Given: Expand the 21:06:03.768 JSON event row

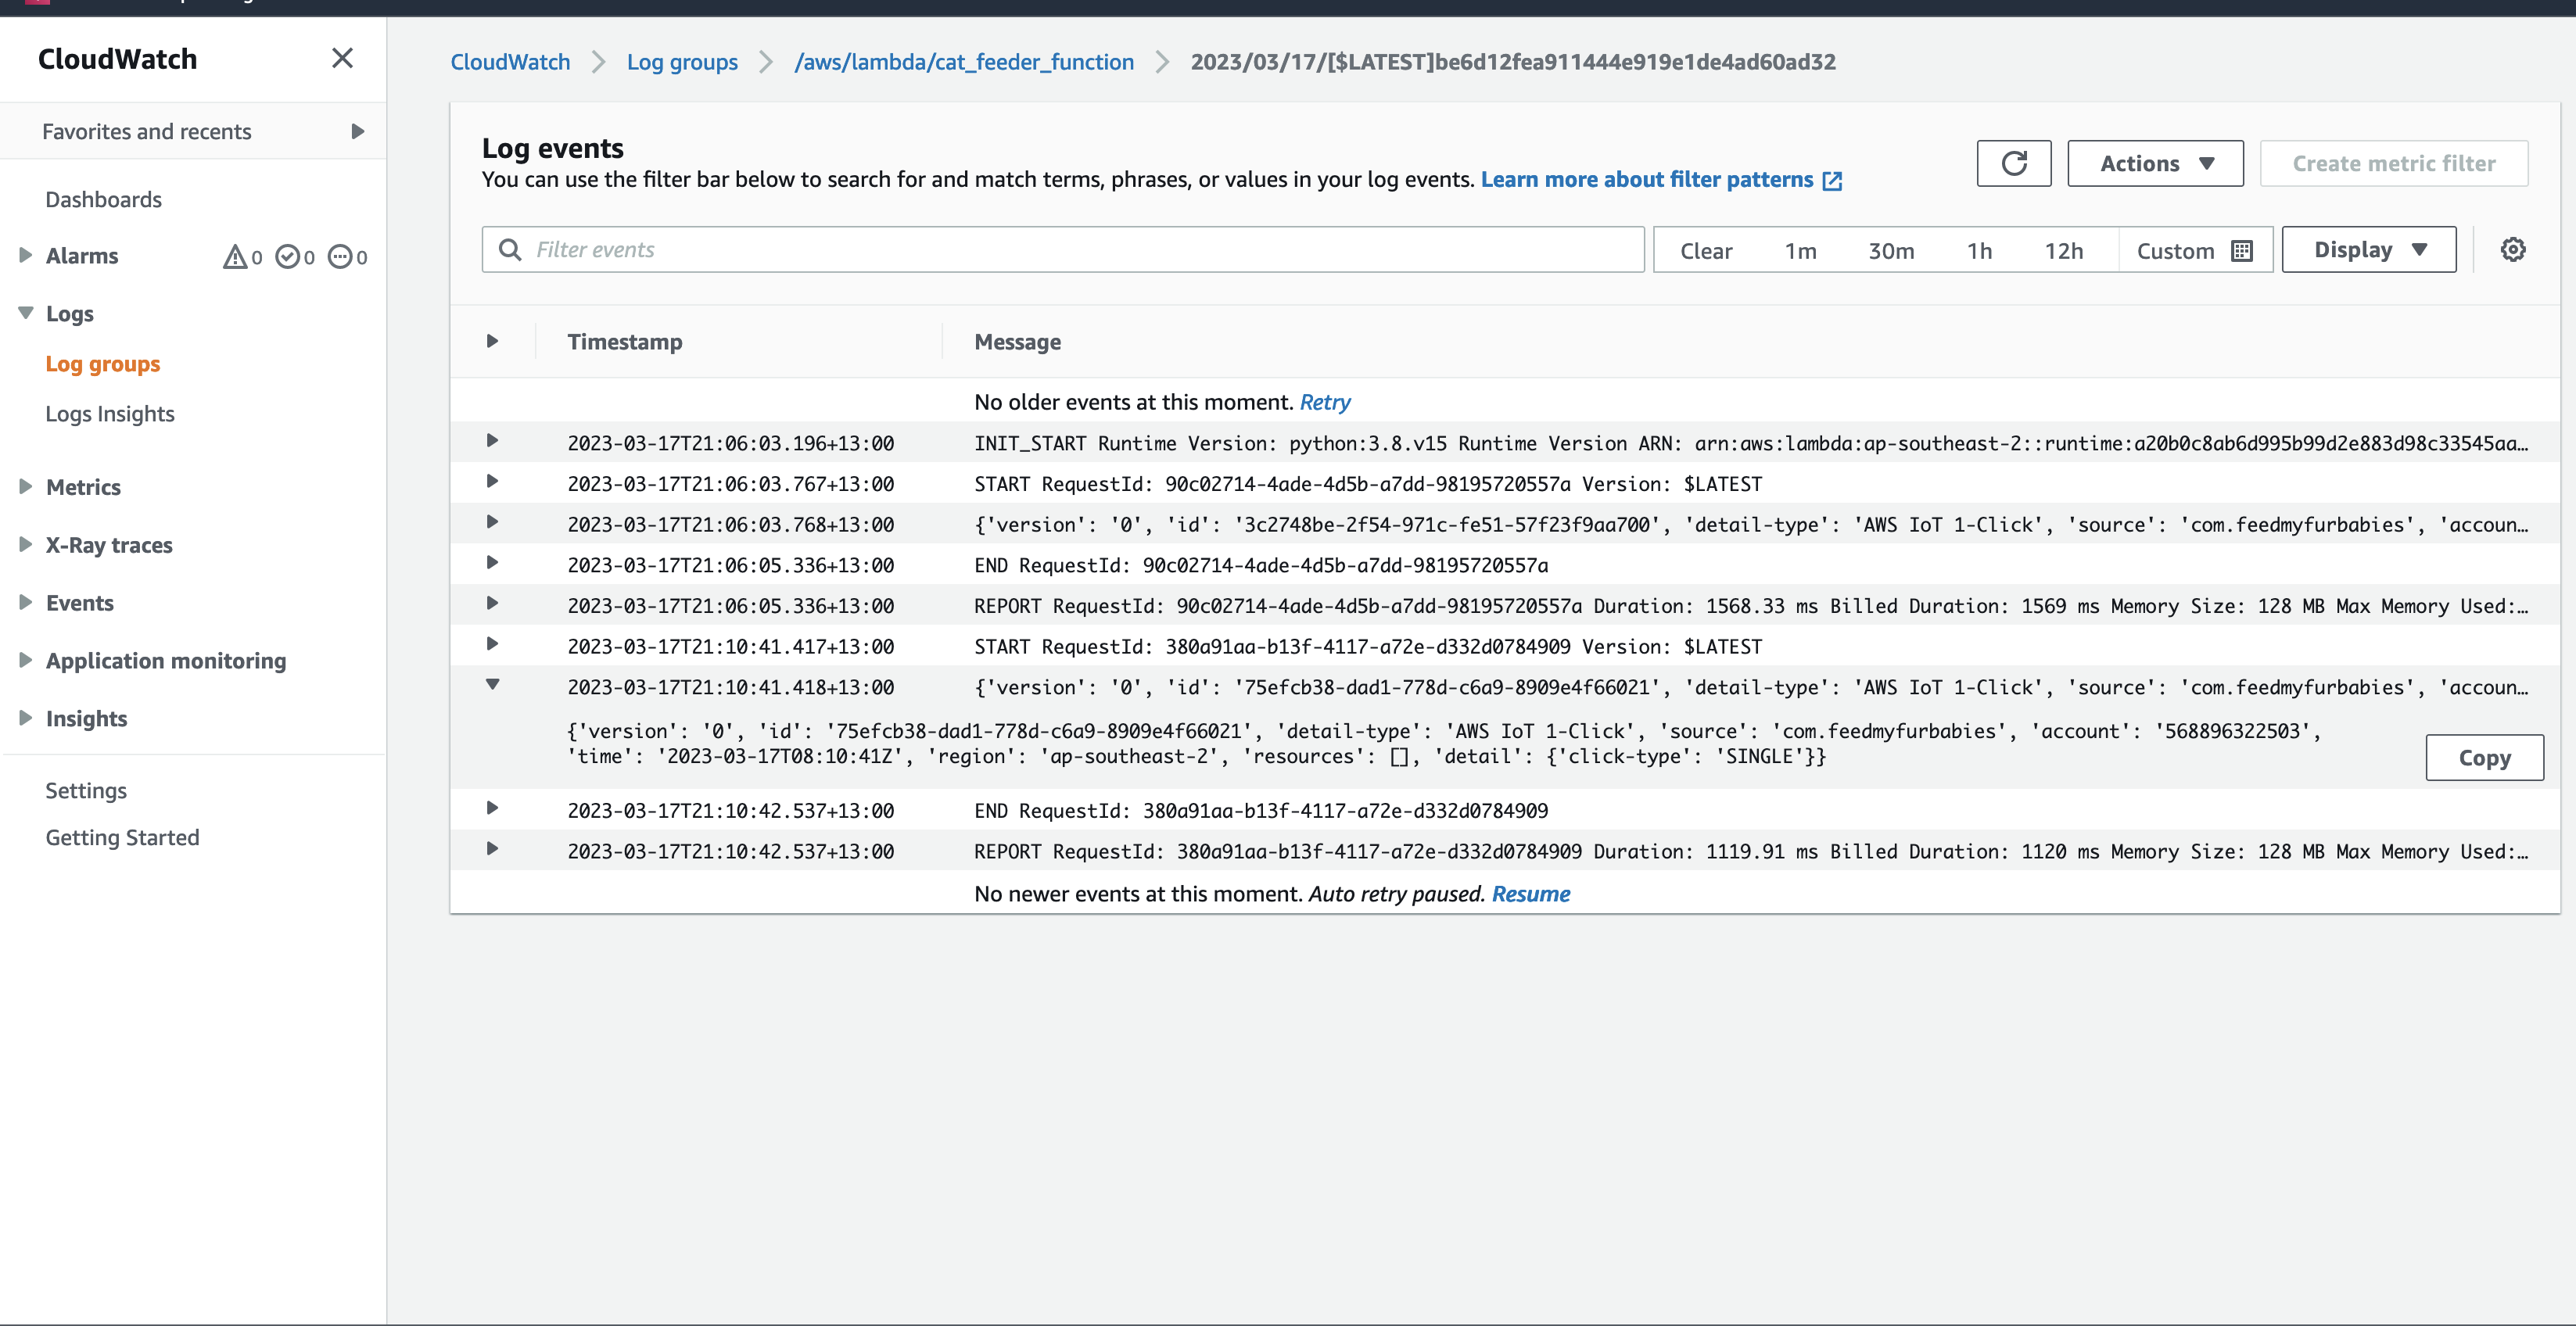Looking at the screenshot, I should pyautogui.click(x=492, y=523).
